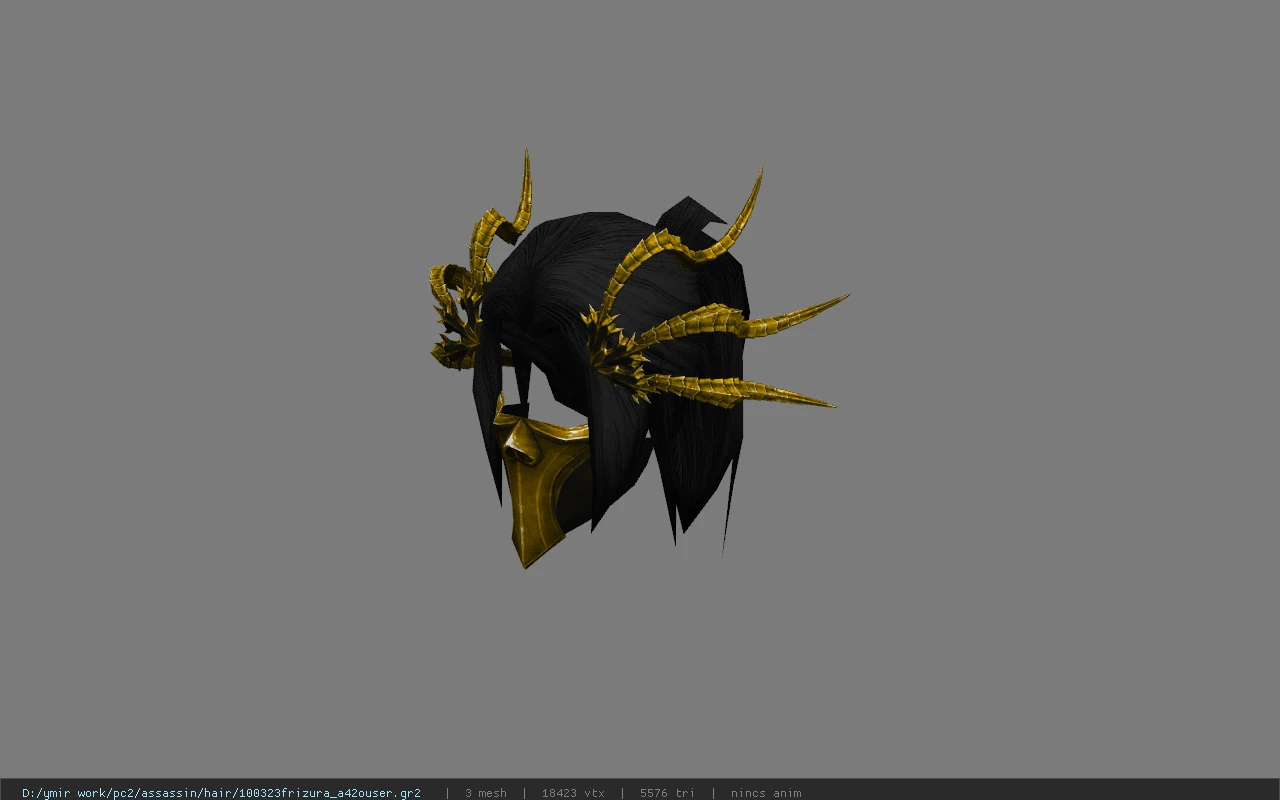Click the black hair crown on top of head
This screenshot has height=800, width=1280.
tap(570, 255)
